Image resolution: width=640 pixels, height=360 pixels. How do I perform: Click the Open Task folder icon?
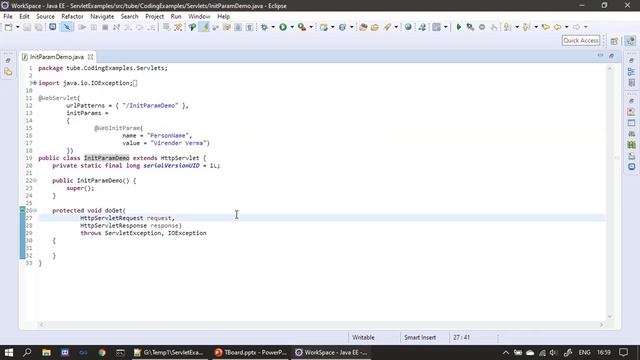375,27
